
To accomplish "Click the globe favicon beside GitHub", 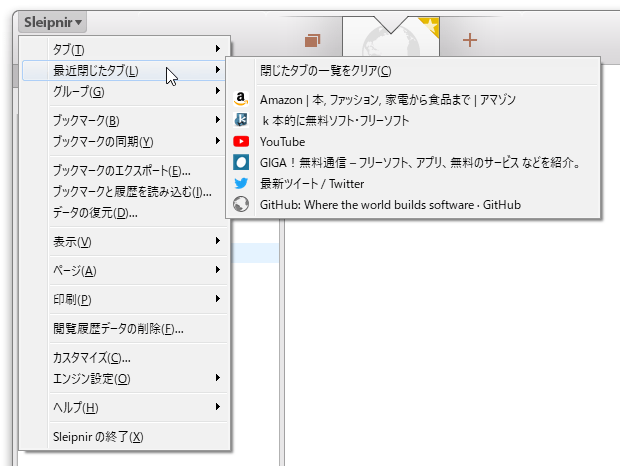I will tap(241, 204).
